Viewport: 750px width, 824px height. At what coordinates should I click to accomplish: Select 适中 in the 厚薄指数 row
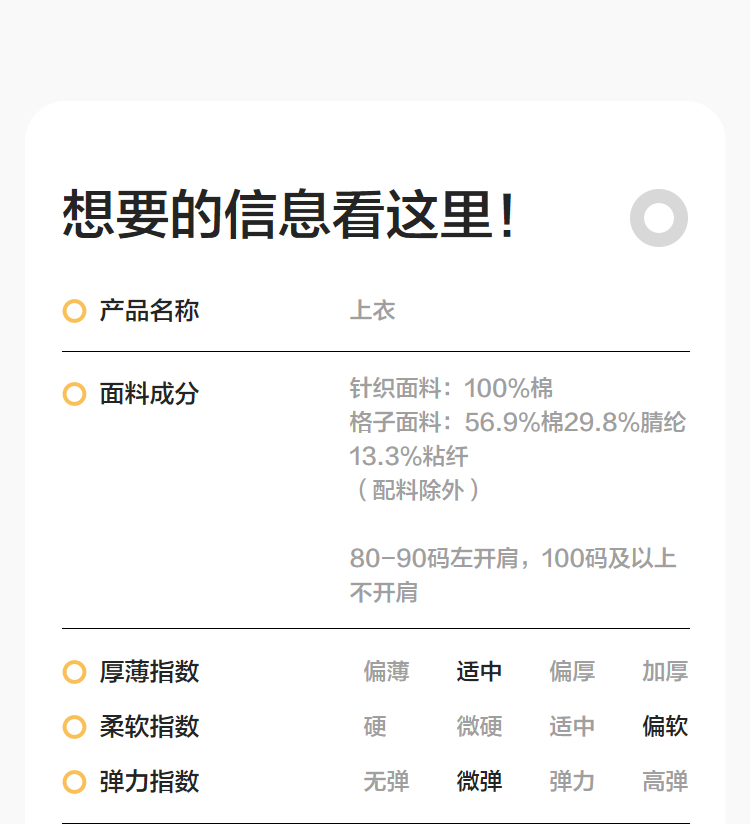(479, 672)
